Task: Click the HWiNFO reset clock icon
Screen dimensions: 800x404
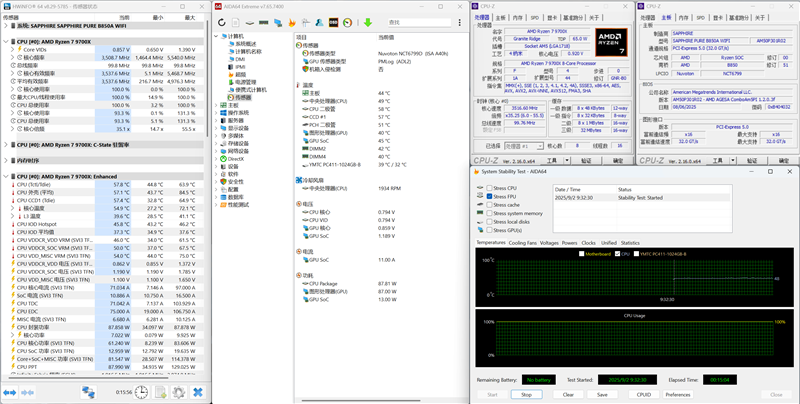Action: (141, 392)
